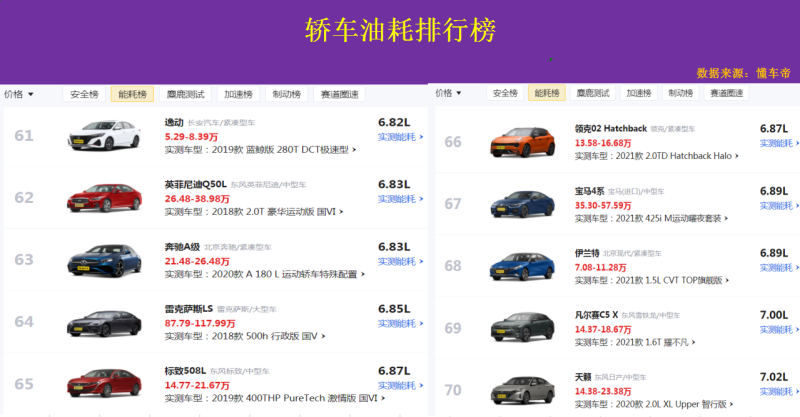Screen dimensions: 800x417
Task: Open the red 英菲尼迪Q50L car image
Action: coord(104,198)
